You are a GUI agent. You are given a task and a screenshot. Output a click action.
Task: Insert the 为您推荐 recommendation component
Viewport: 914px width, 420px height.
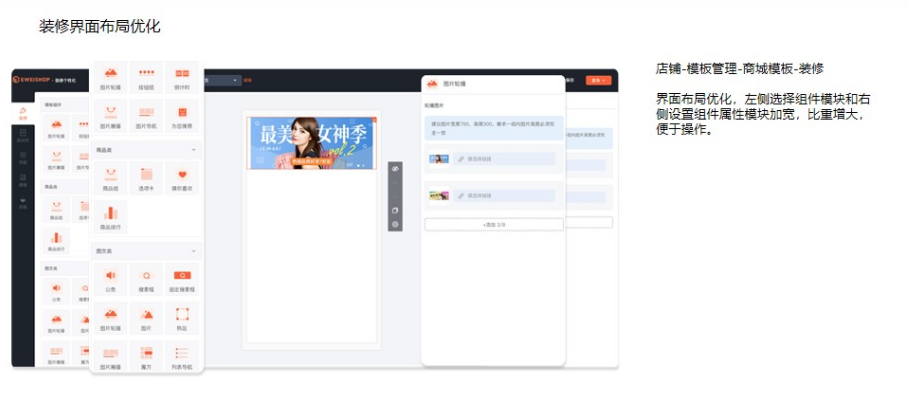click(182, 115)
